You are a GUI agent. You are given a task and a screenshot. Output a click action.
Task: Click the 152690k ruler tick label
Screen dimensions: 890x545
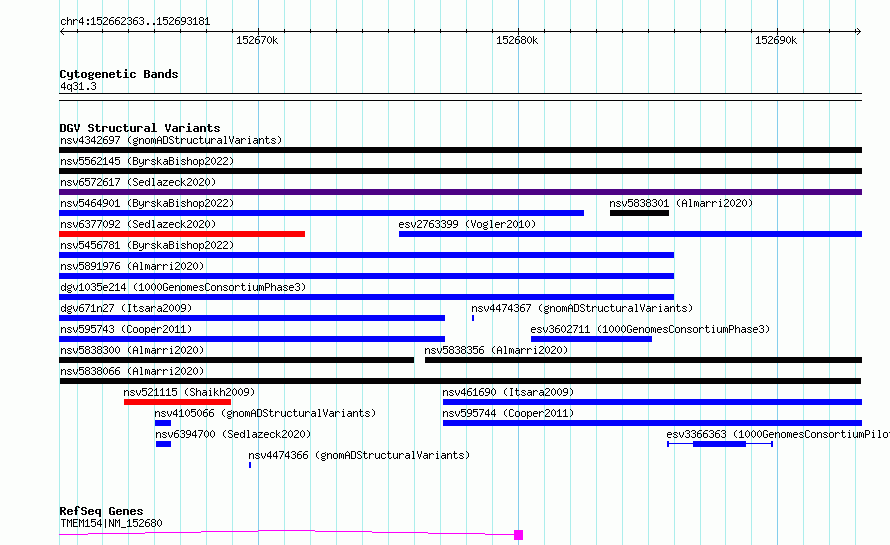pyautogui.click(x=776, y=41)
